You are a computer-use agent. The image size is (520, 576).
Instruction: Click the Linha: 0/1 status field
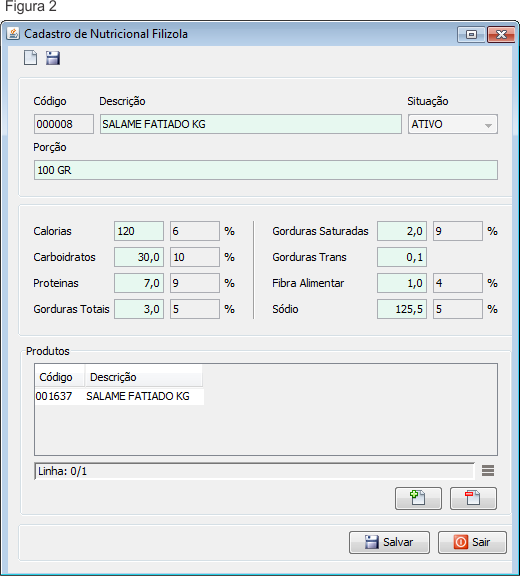(254, 471)
